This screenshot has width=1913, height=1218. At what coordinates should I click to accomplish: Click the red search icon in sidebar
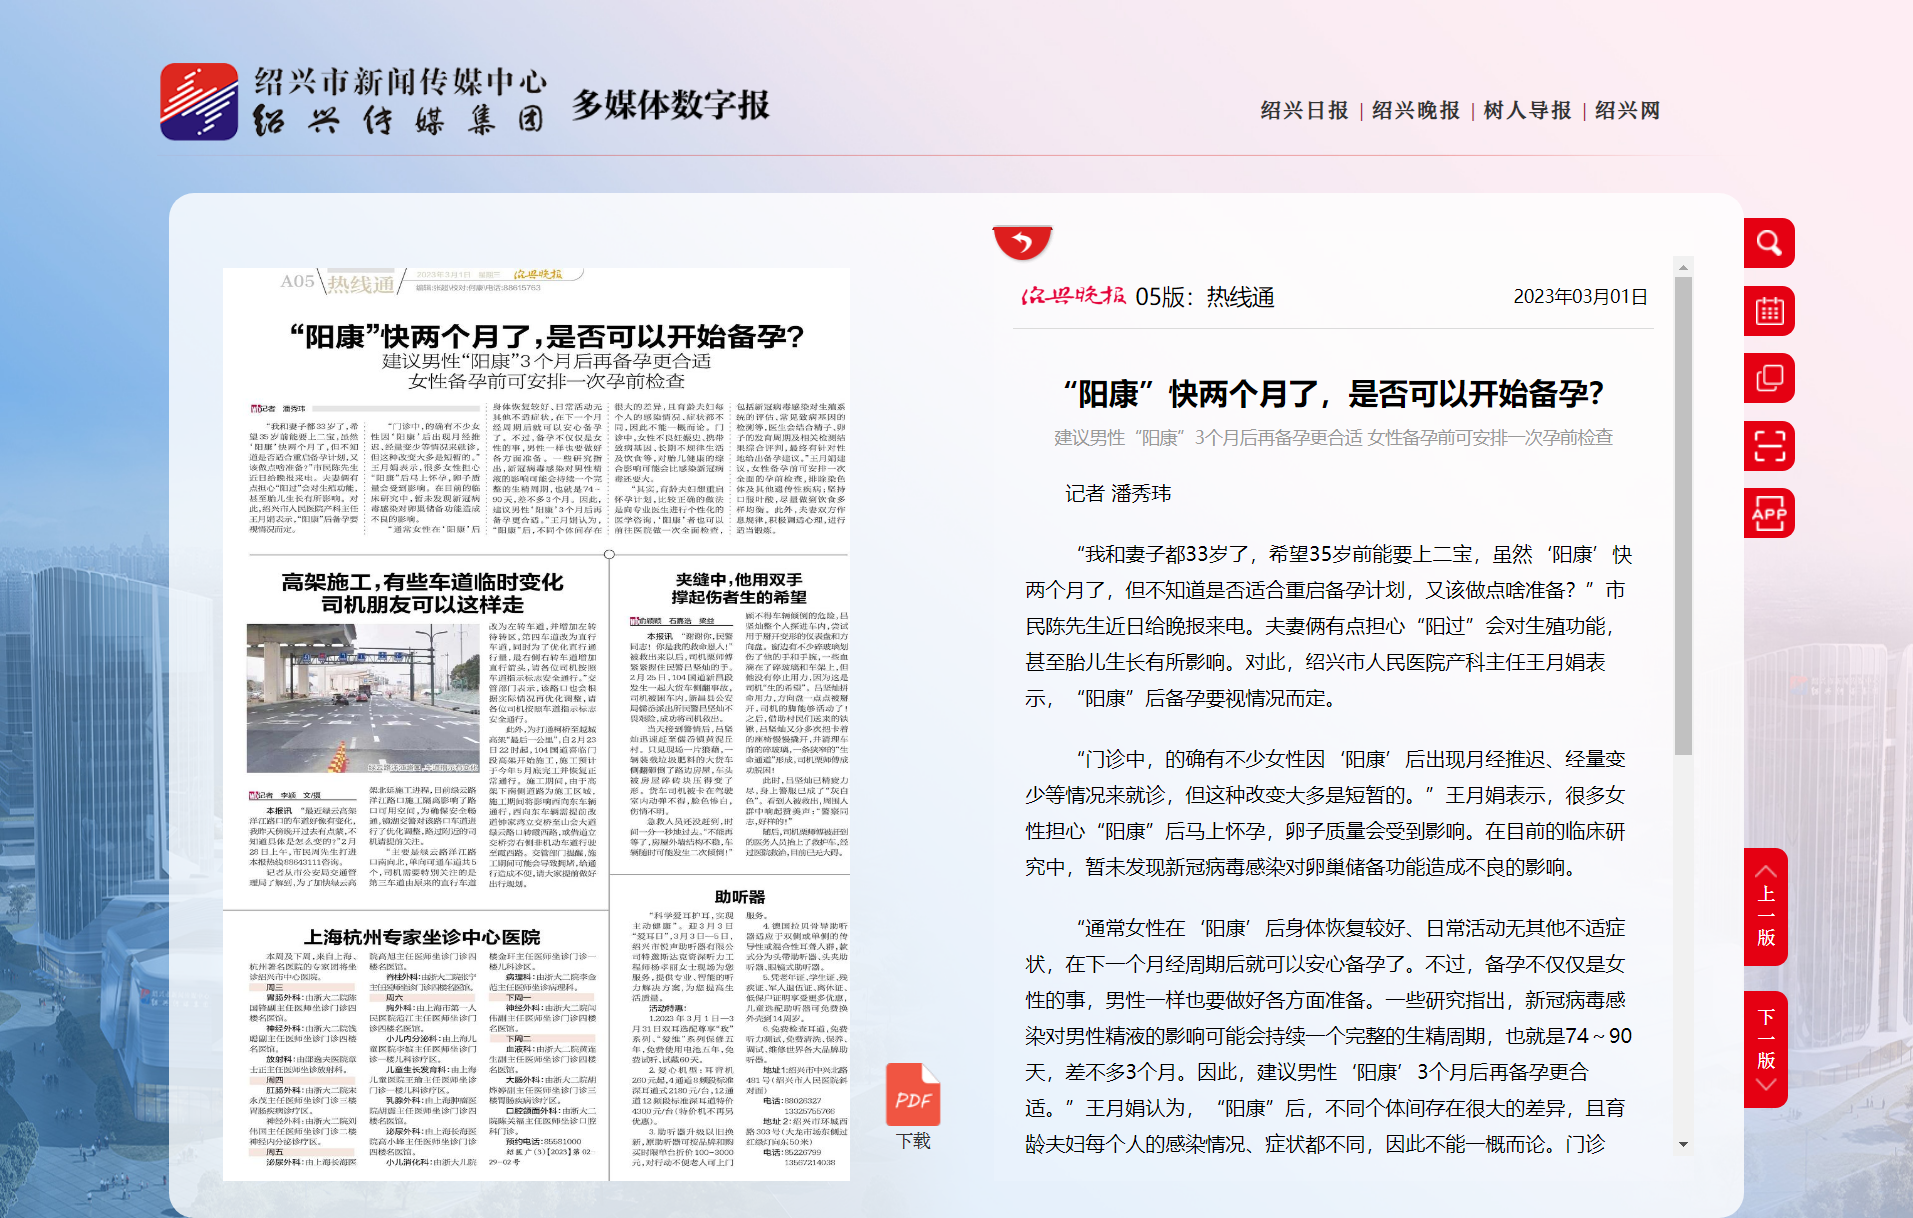pos(1769,243)
